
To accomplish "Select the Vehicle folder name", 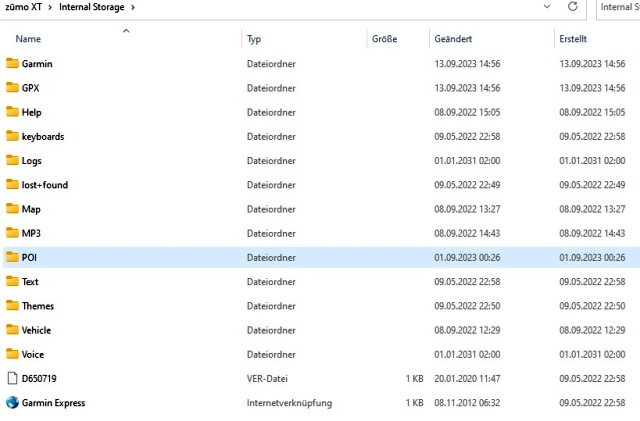I will click(36, 330).
